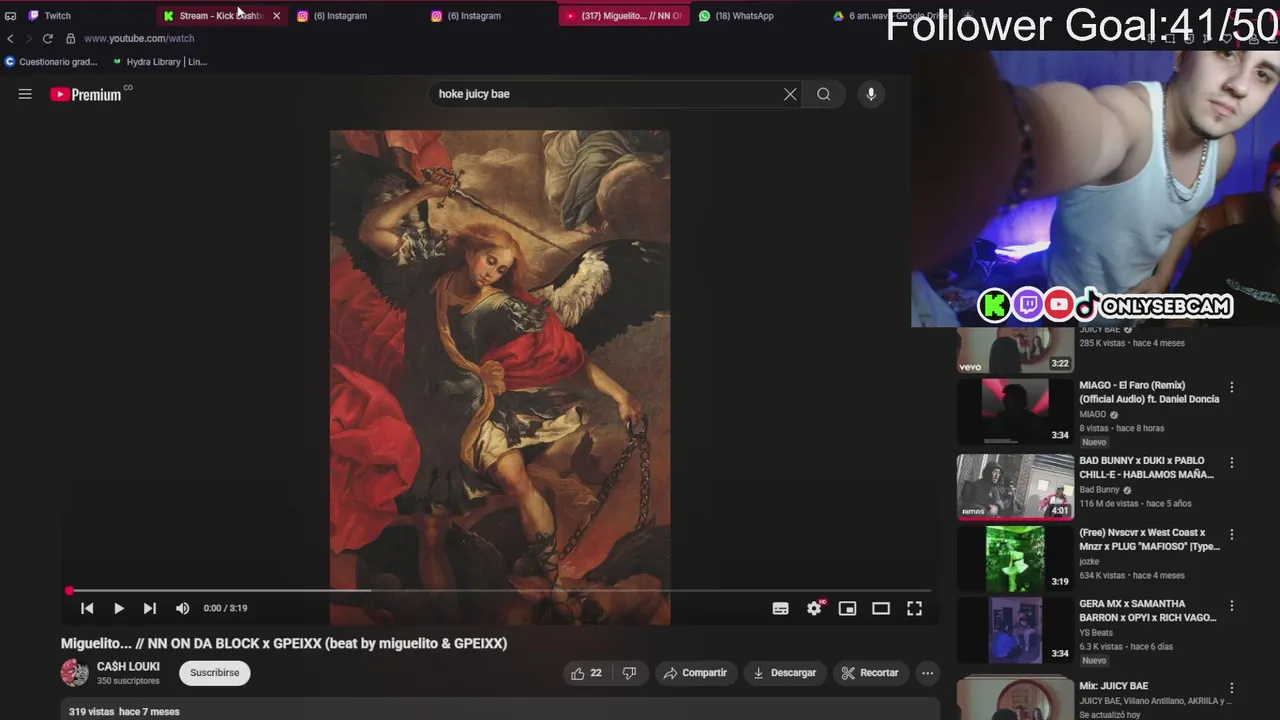This screenshot has height=720, width=1280.
Task: Clear the search text with X icon
Action: [x=790, y=94]
